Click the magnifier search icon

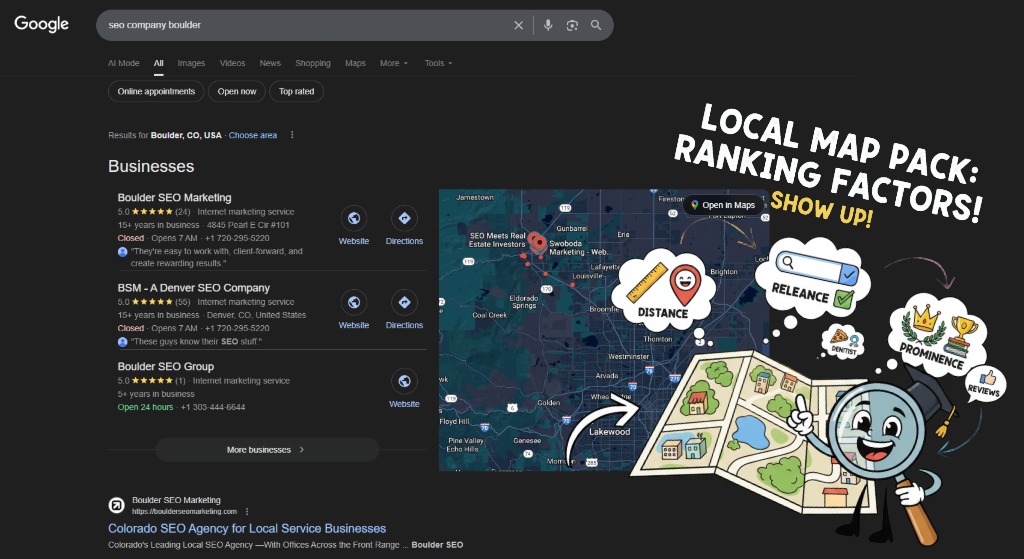pos(596,25)
